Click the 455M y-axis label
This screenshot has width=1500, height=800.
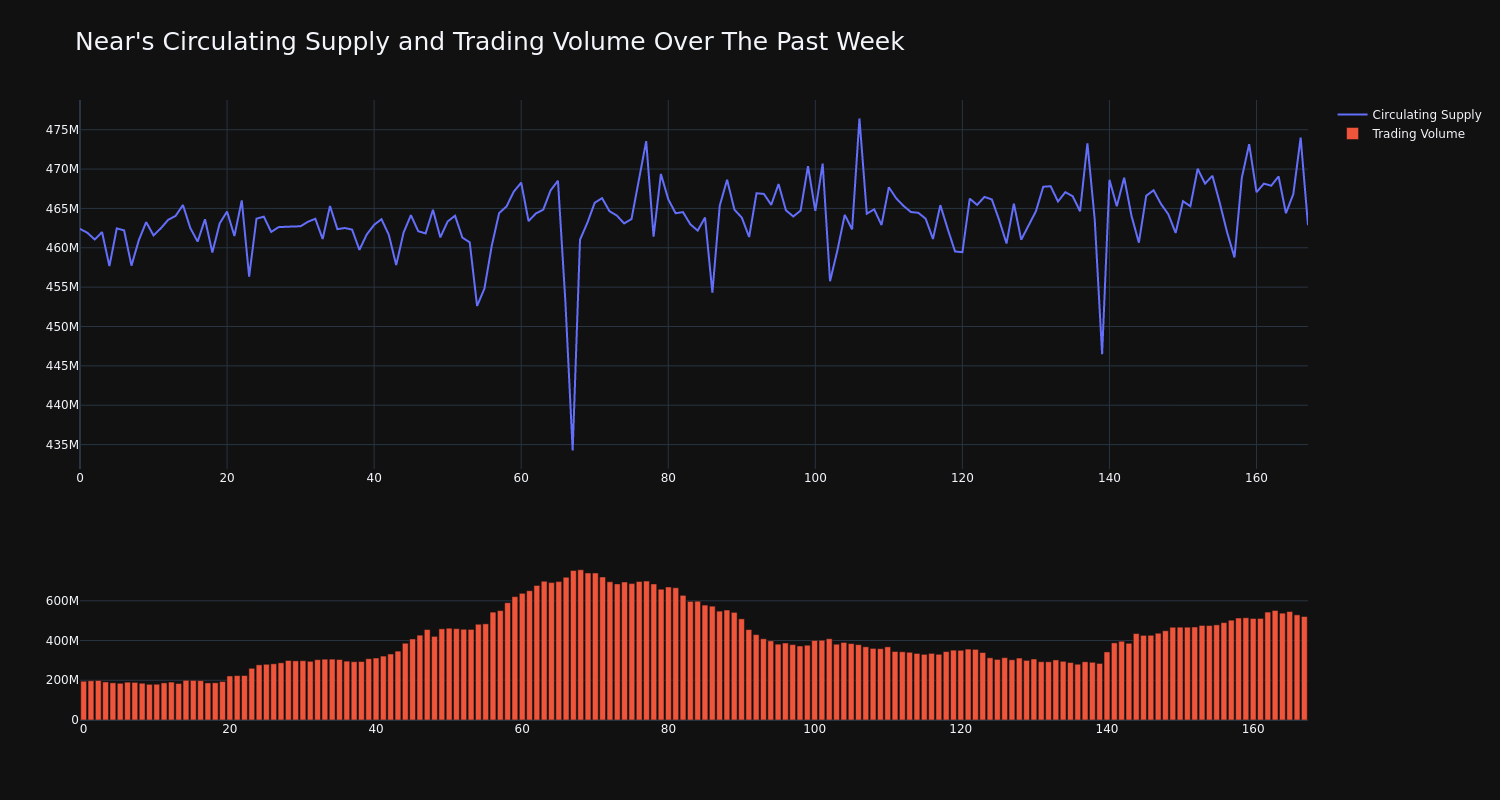pyautogui.click(x=62, y=287)
